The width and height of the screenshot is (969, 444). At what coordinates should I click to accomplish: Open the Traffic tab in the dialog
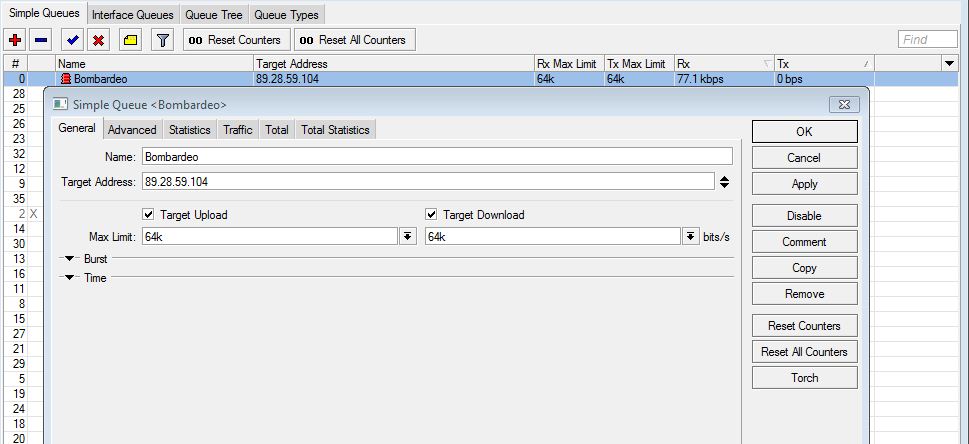(x=238, y=130)
